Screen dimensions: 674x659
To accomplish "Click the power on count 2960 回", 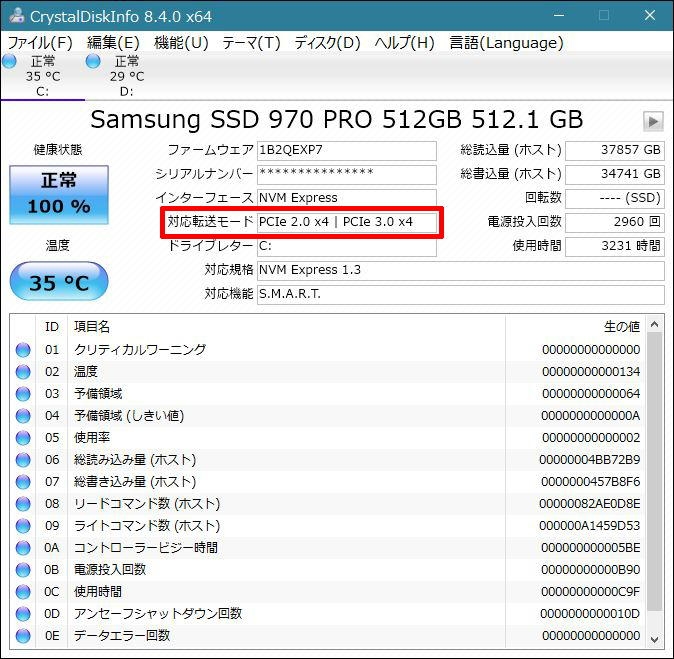I will 615,222.
